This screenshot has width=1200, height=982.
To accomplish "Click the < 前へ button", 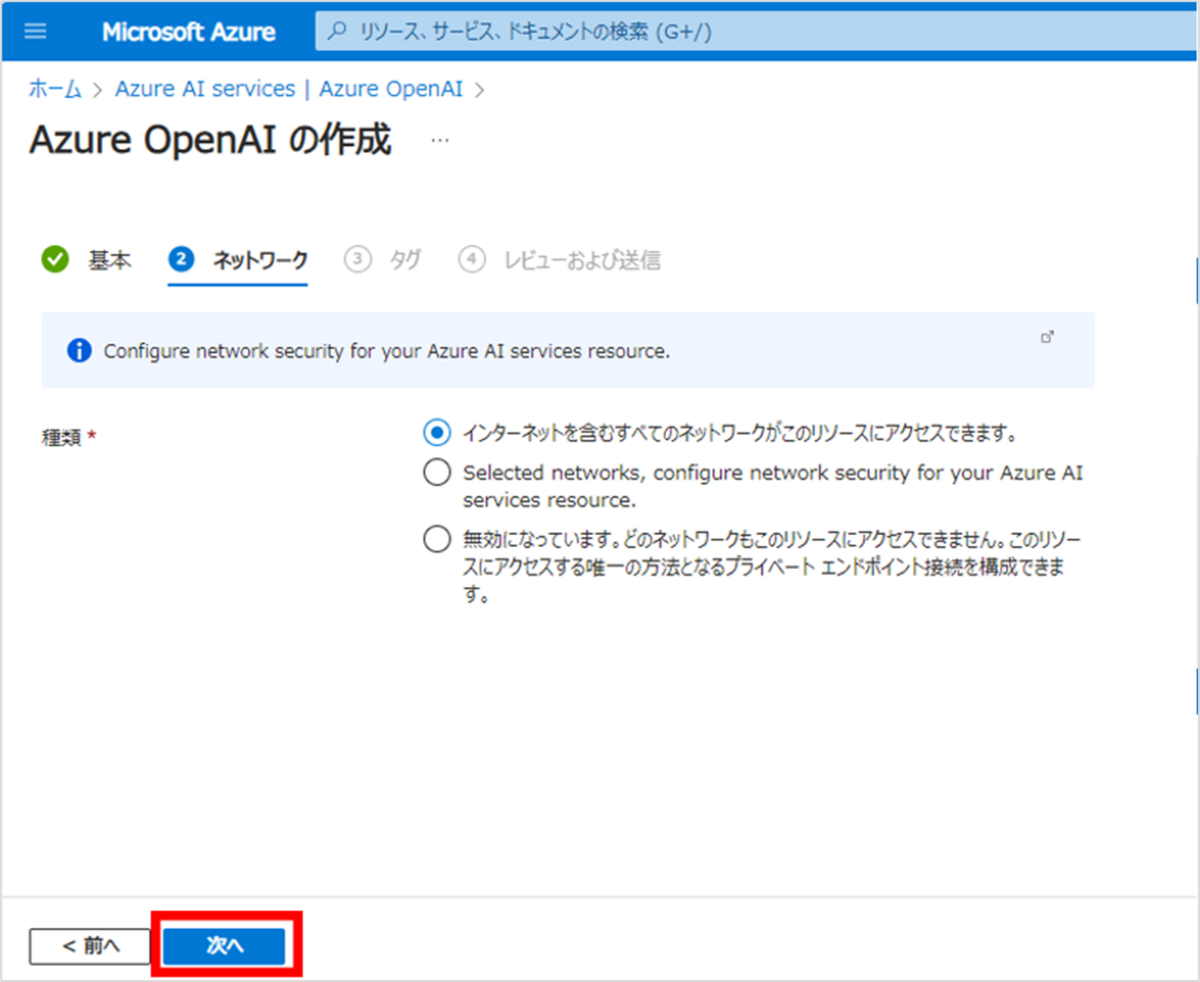I will [x=90, y=946].
